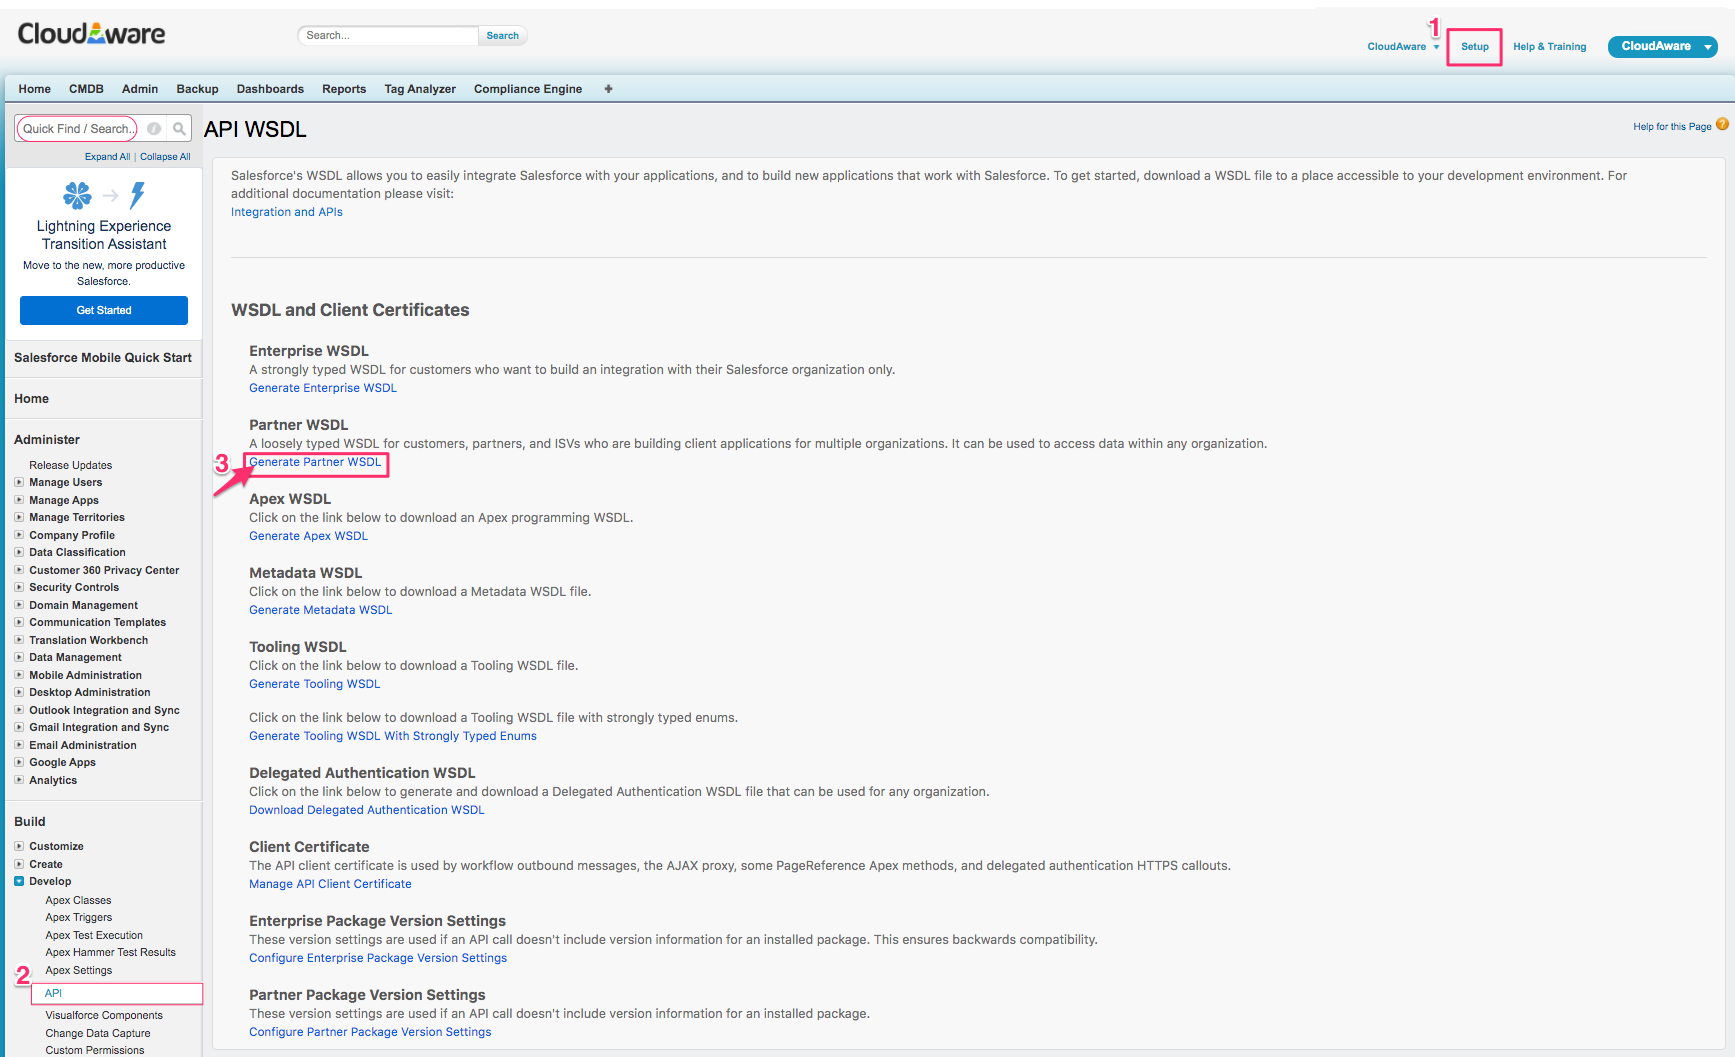The height and width of the screenshot is (1057, 1735).
Task: Click the header search input field
Action: click(x=388, y=36)
